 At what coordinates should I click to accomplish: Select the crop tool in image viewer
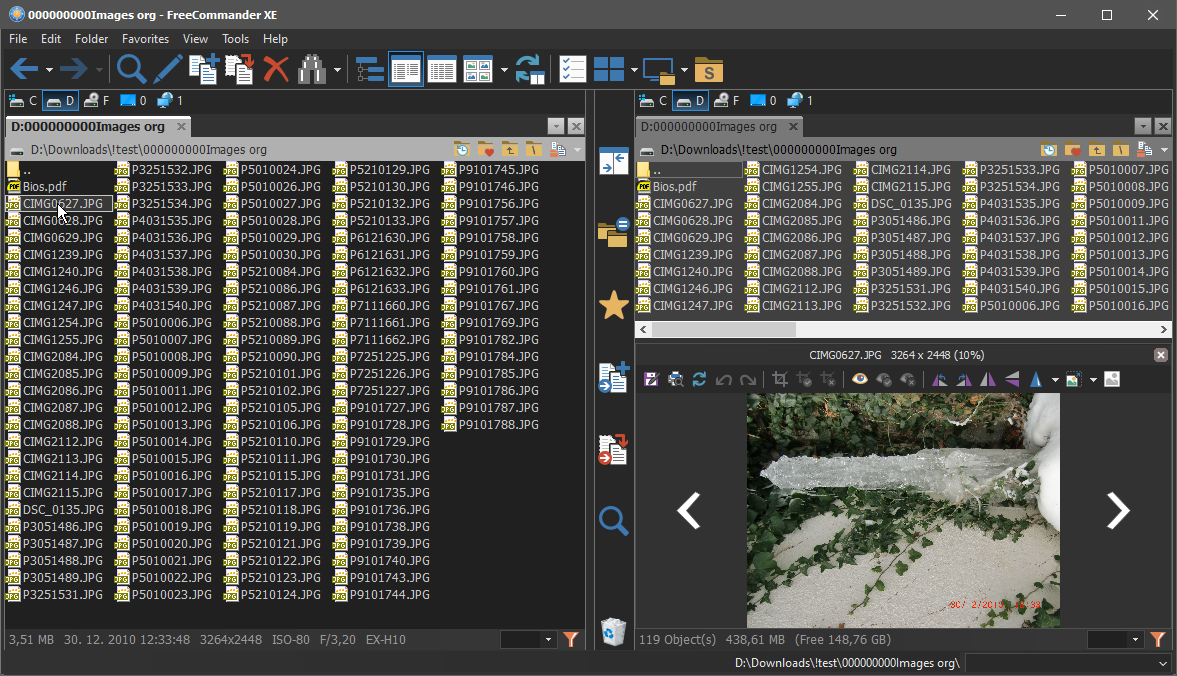click(780, 379)
